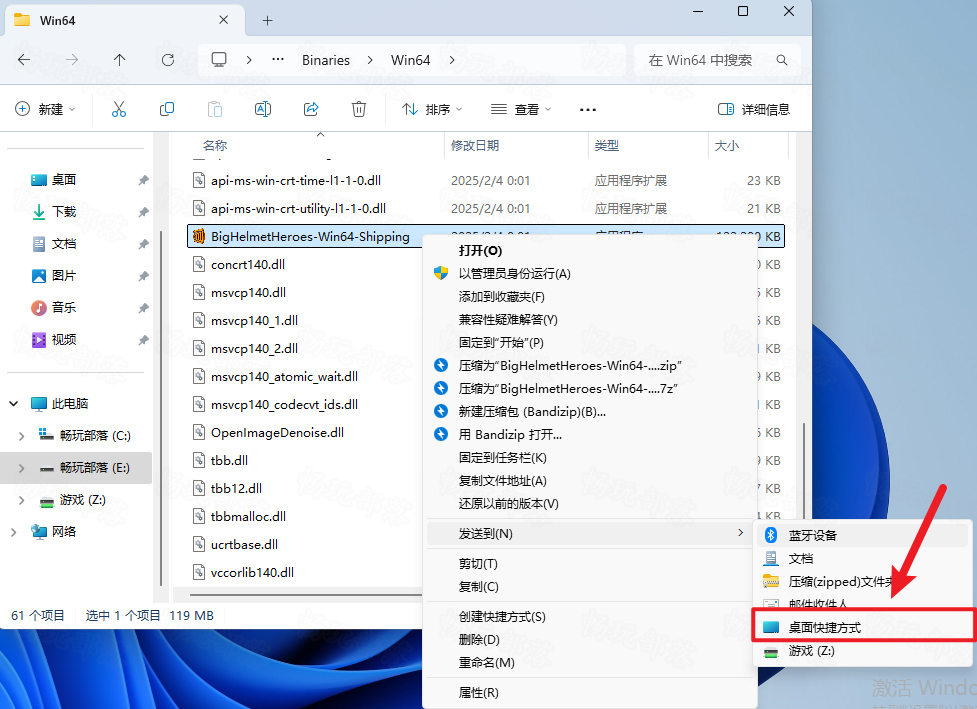Expand the E: drive tree node
The width and height of the screenshot is (977, 709).
[x=22, y=468]
